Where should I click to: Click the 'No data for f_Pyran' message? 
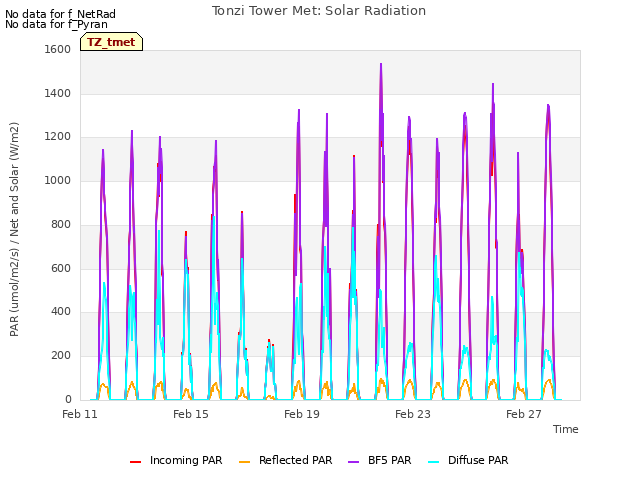coord(56,24)
